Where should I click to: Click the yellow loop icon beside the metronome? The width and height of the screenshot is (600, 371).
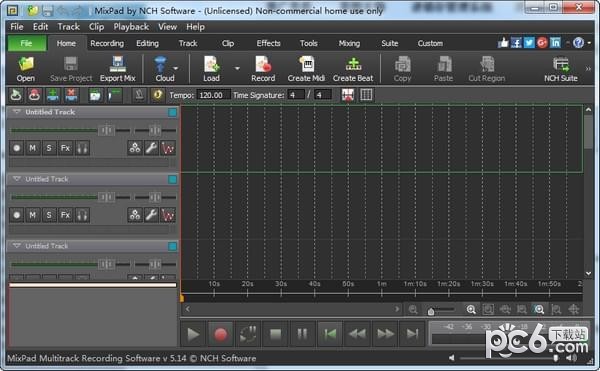(157, 94)
